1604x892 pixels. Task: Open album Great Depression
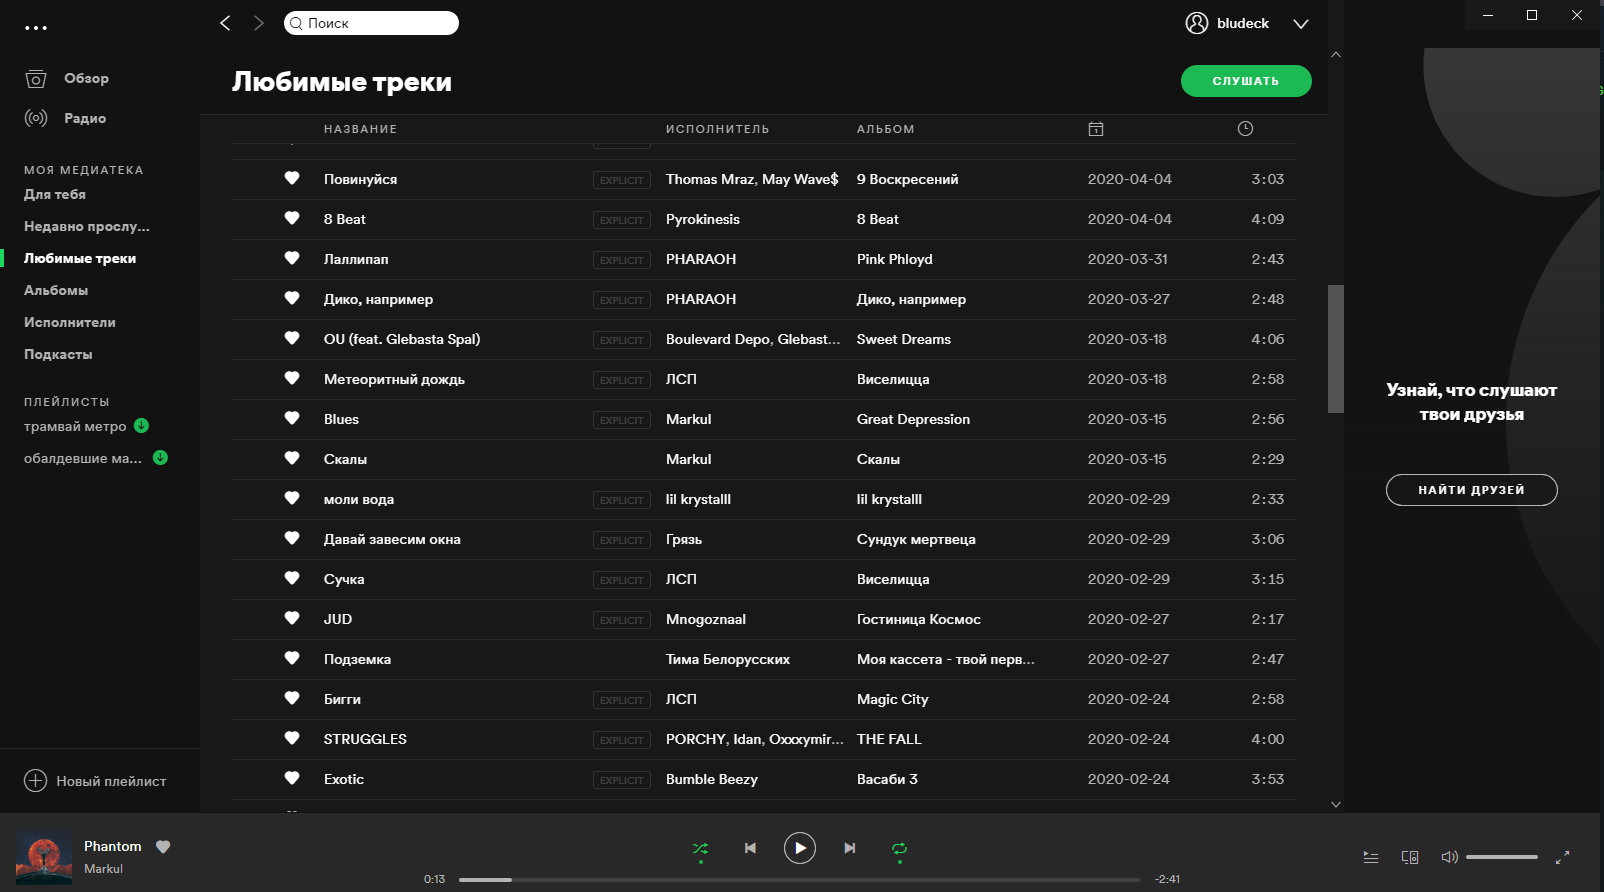[913, 419]
